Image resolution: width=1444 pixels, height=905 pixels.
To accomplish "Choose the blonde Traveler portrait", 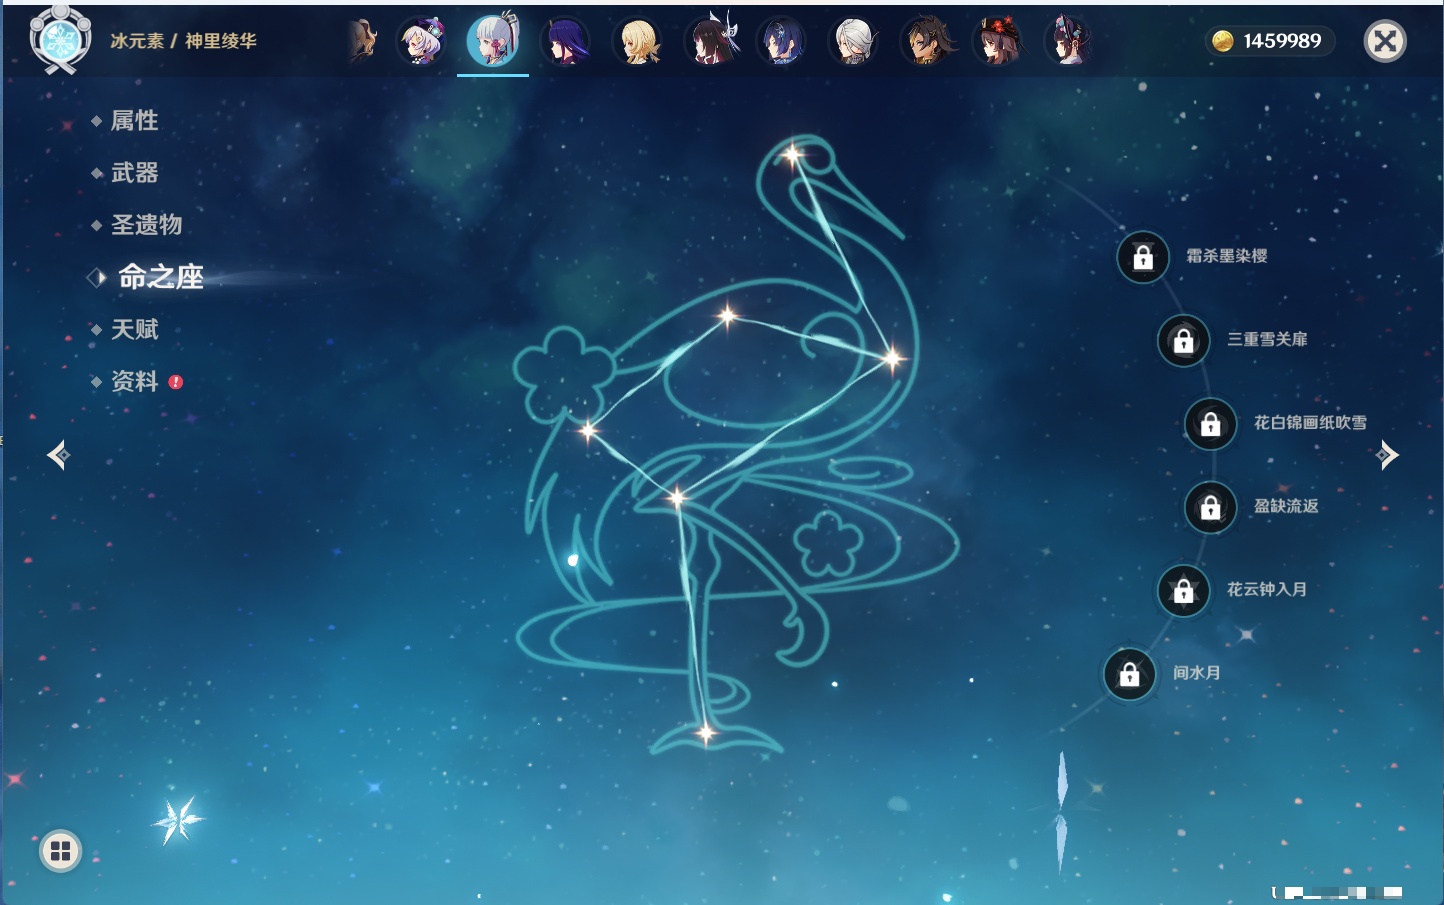I will pyautogui.click(x=637, y=42).
